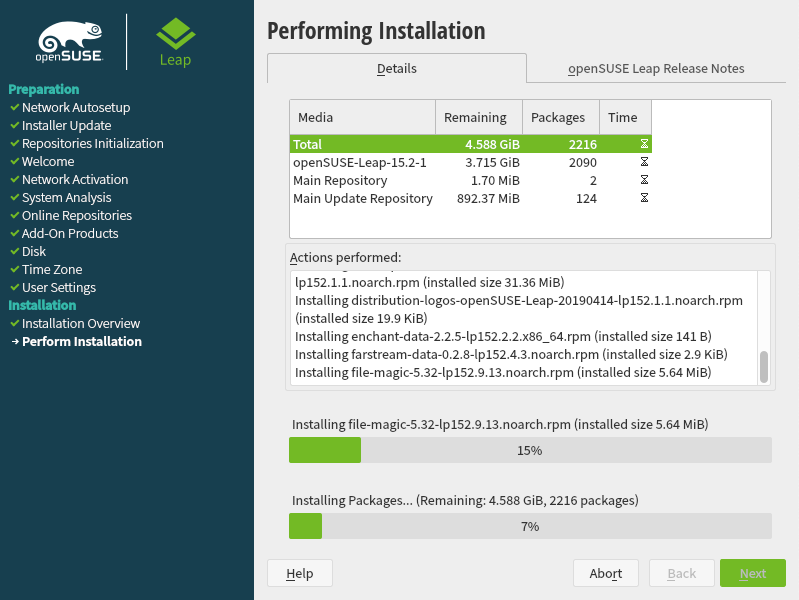Click hourglass icon in Main Repository row

click(644, 180)
